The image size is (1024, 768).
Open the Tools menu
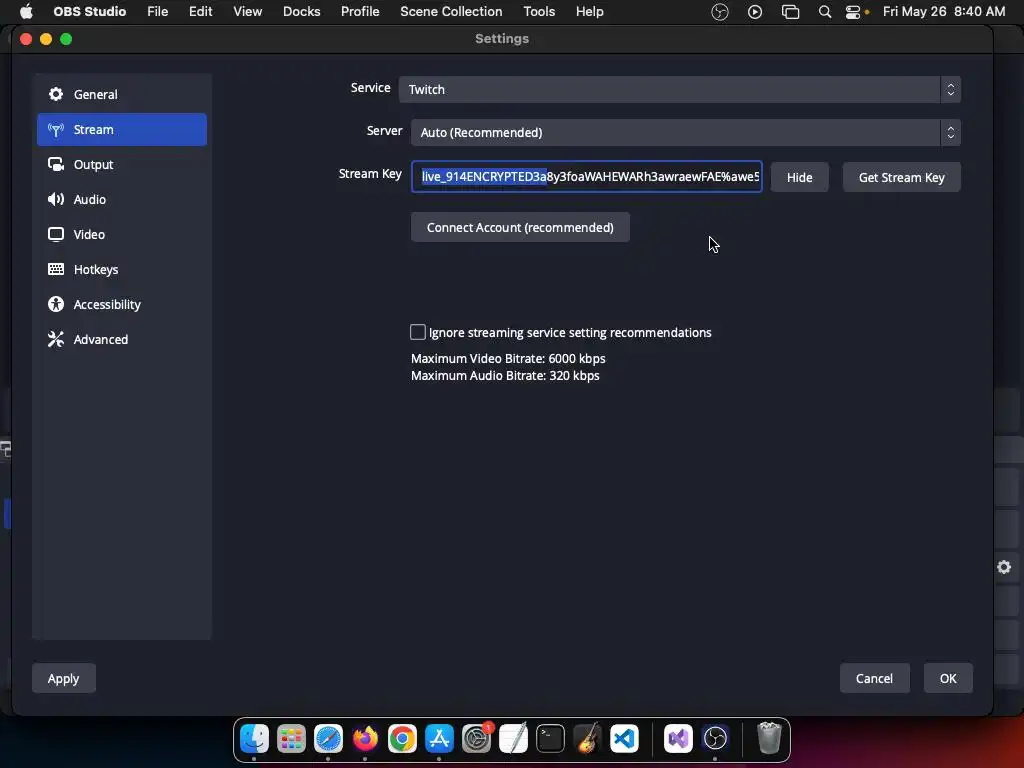pyautogui.click(x=539, y=12)
